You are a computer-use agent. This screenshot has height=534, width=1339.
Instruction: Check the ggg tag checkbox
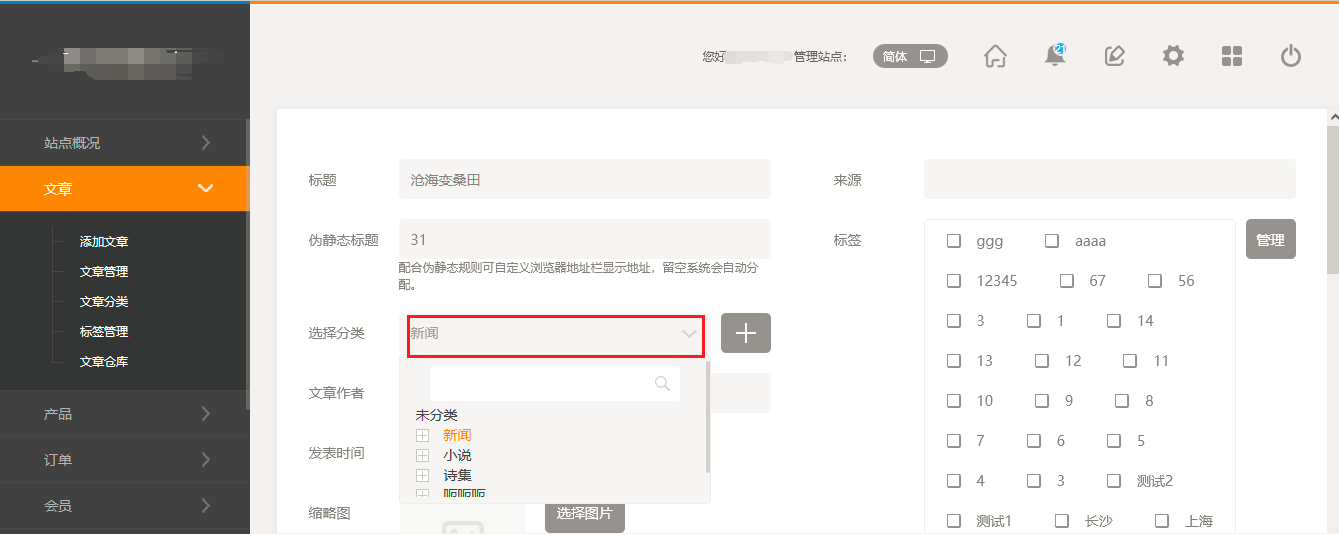coord(954,241)
